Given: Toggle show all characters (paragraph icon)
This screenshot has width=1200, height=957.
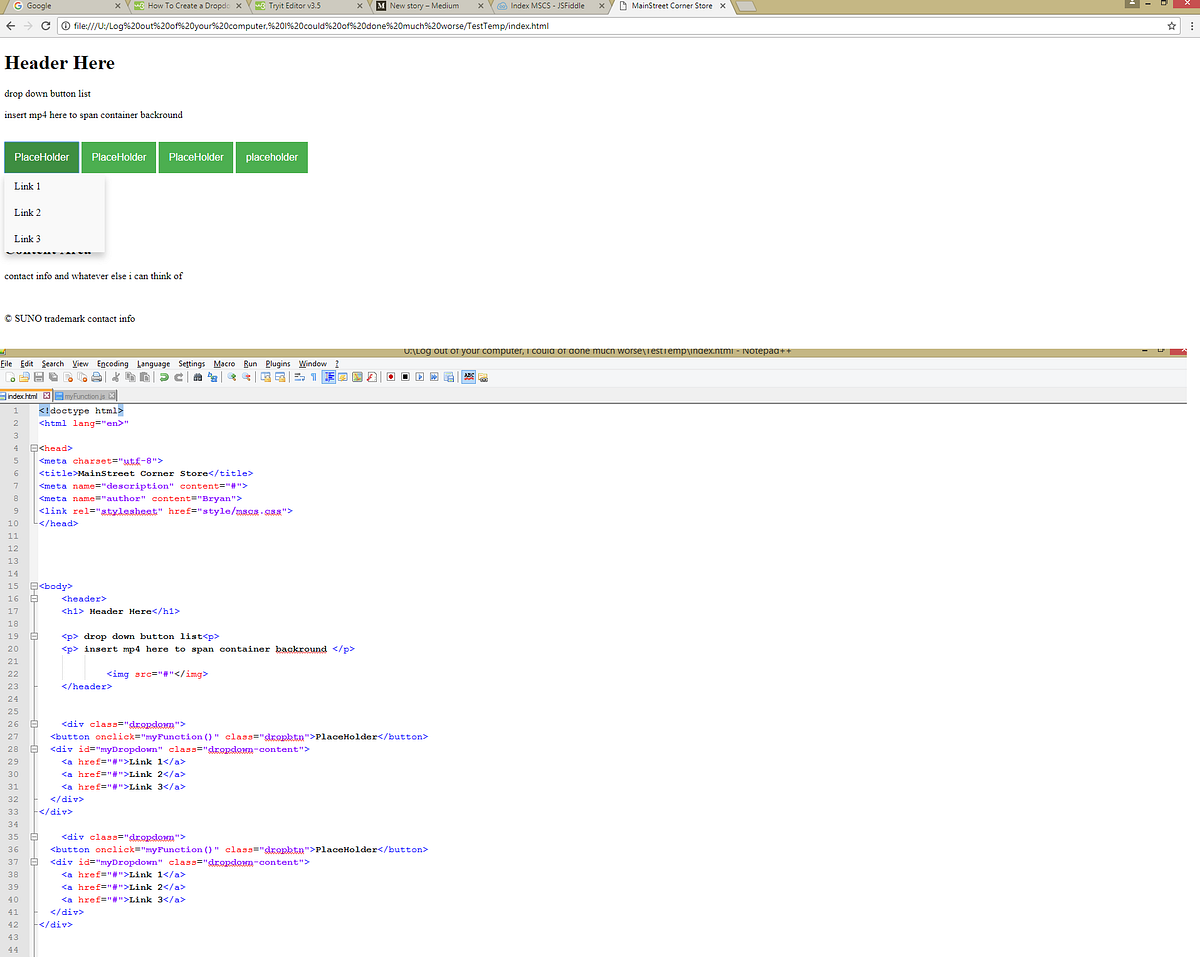Looking at the screenshot, I should pyautogui.click(x=311, y=377).
